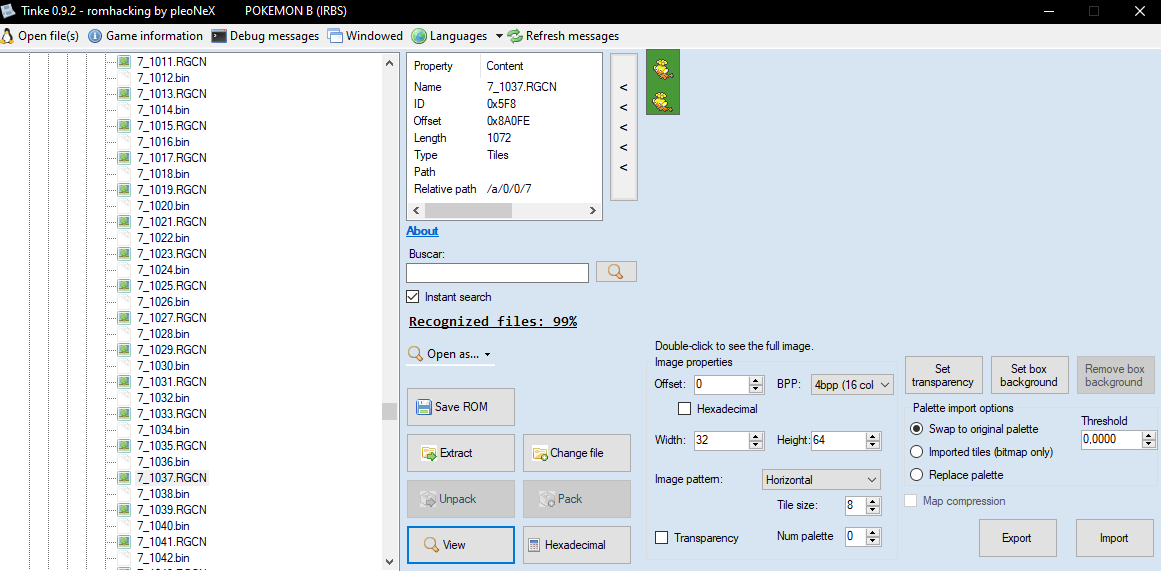Open the About link
Screen dimensions: 1161x571
pyautogui.click(x=422, y=231)
